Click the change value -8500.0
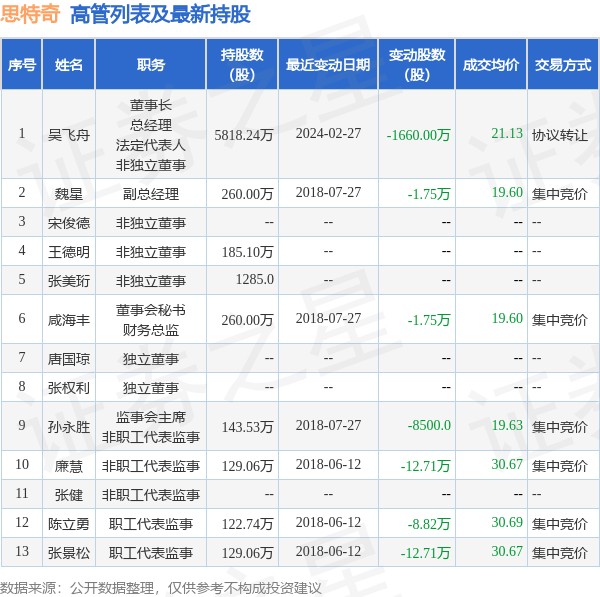 (x=429, y=425)
